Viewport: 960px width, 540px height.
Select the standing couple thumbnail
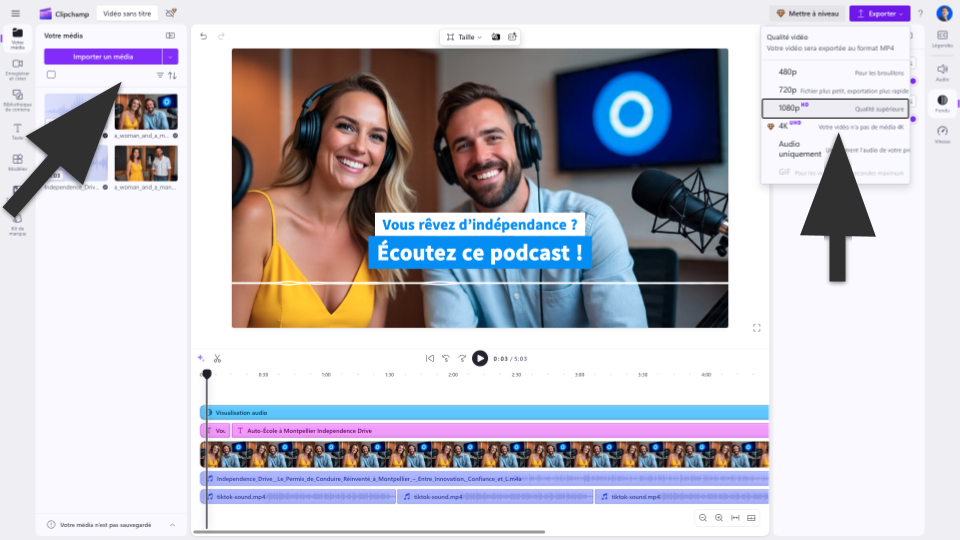(x=146, y=163)
